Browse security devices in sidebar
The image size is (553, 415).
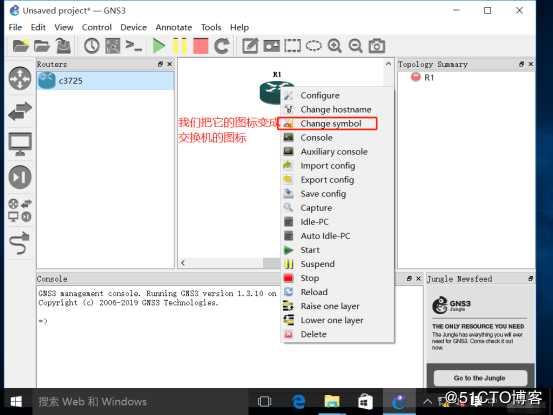pos(20,177)
